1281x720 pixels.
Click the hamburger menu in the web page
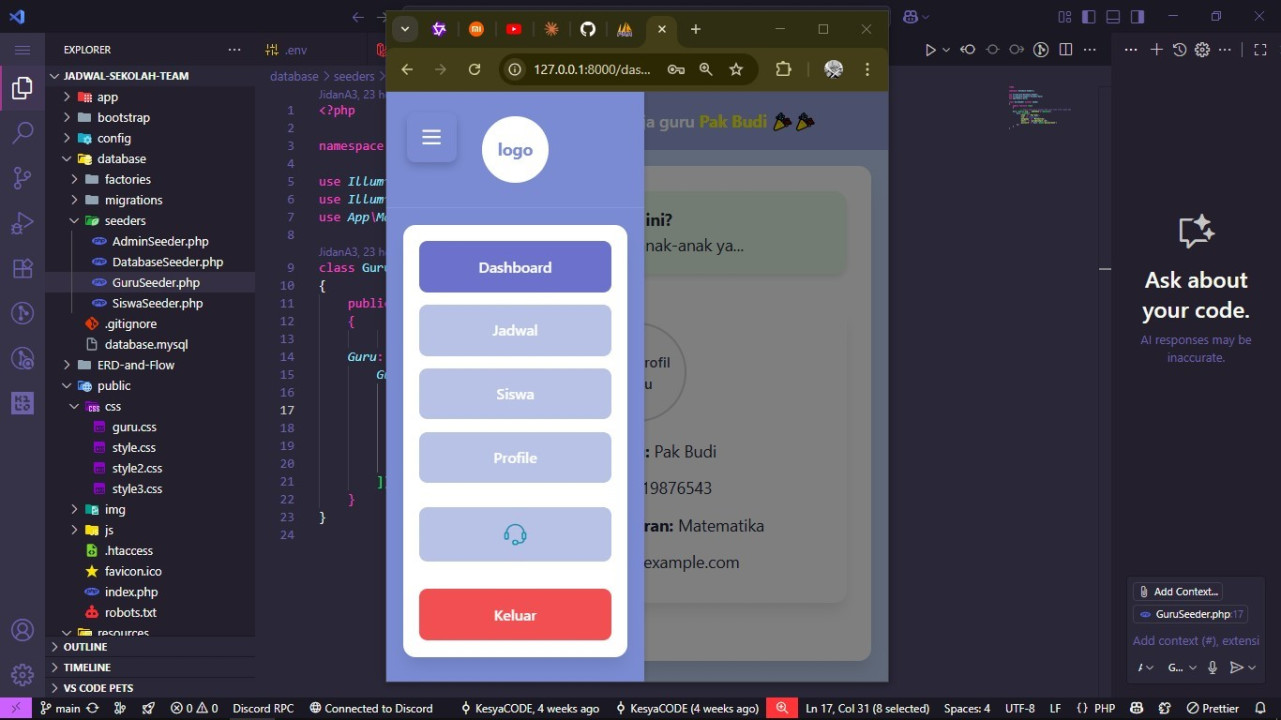point(431,138)
